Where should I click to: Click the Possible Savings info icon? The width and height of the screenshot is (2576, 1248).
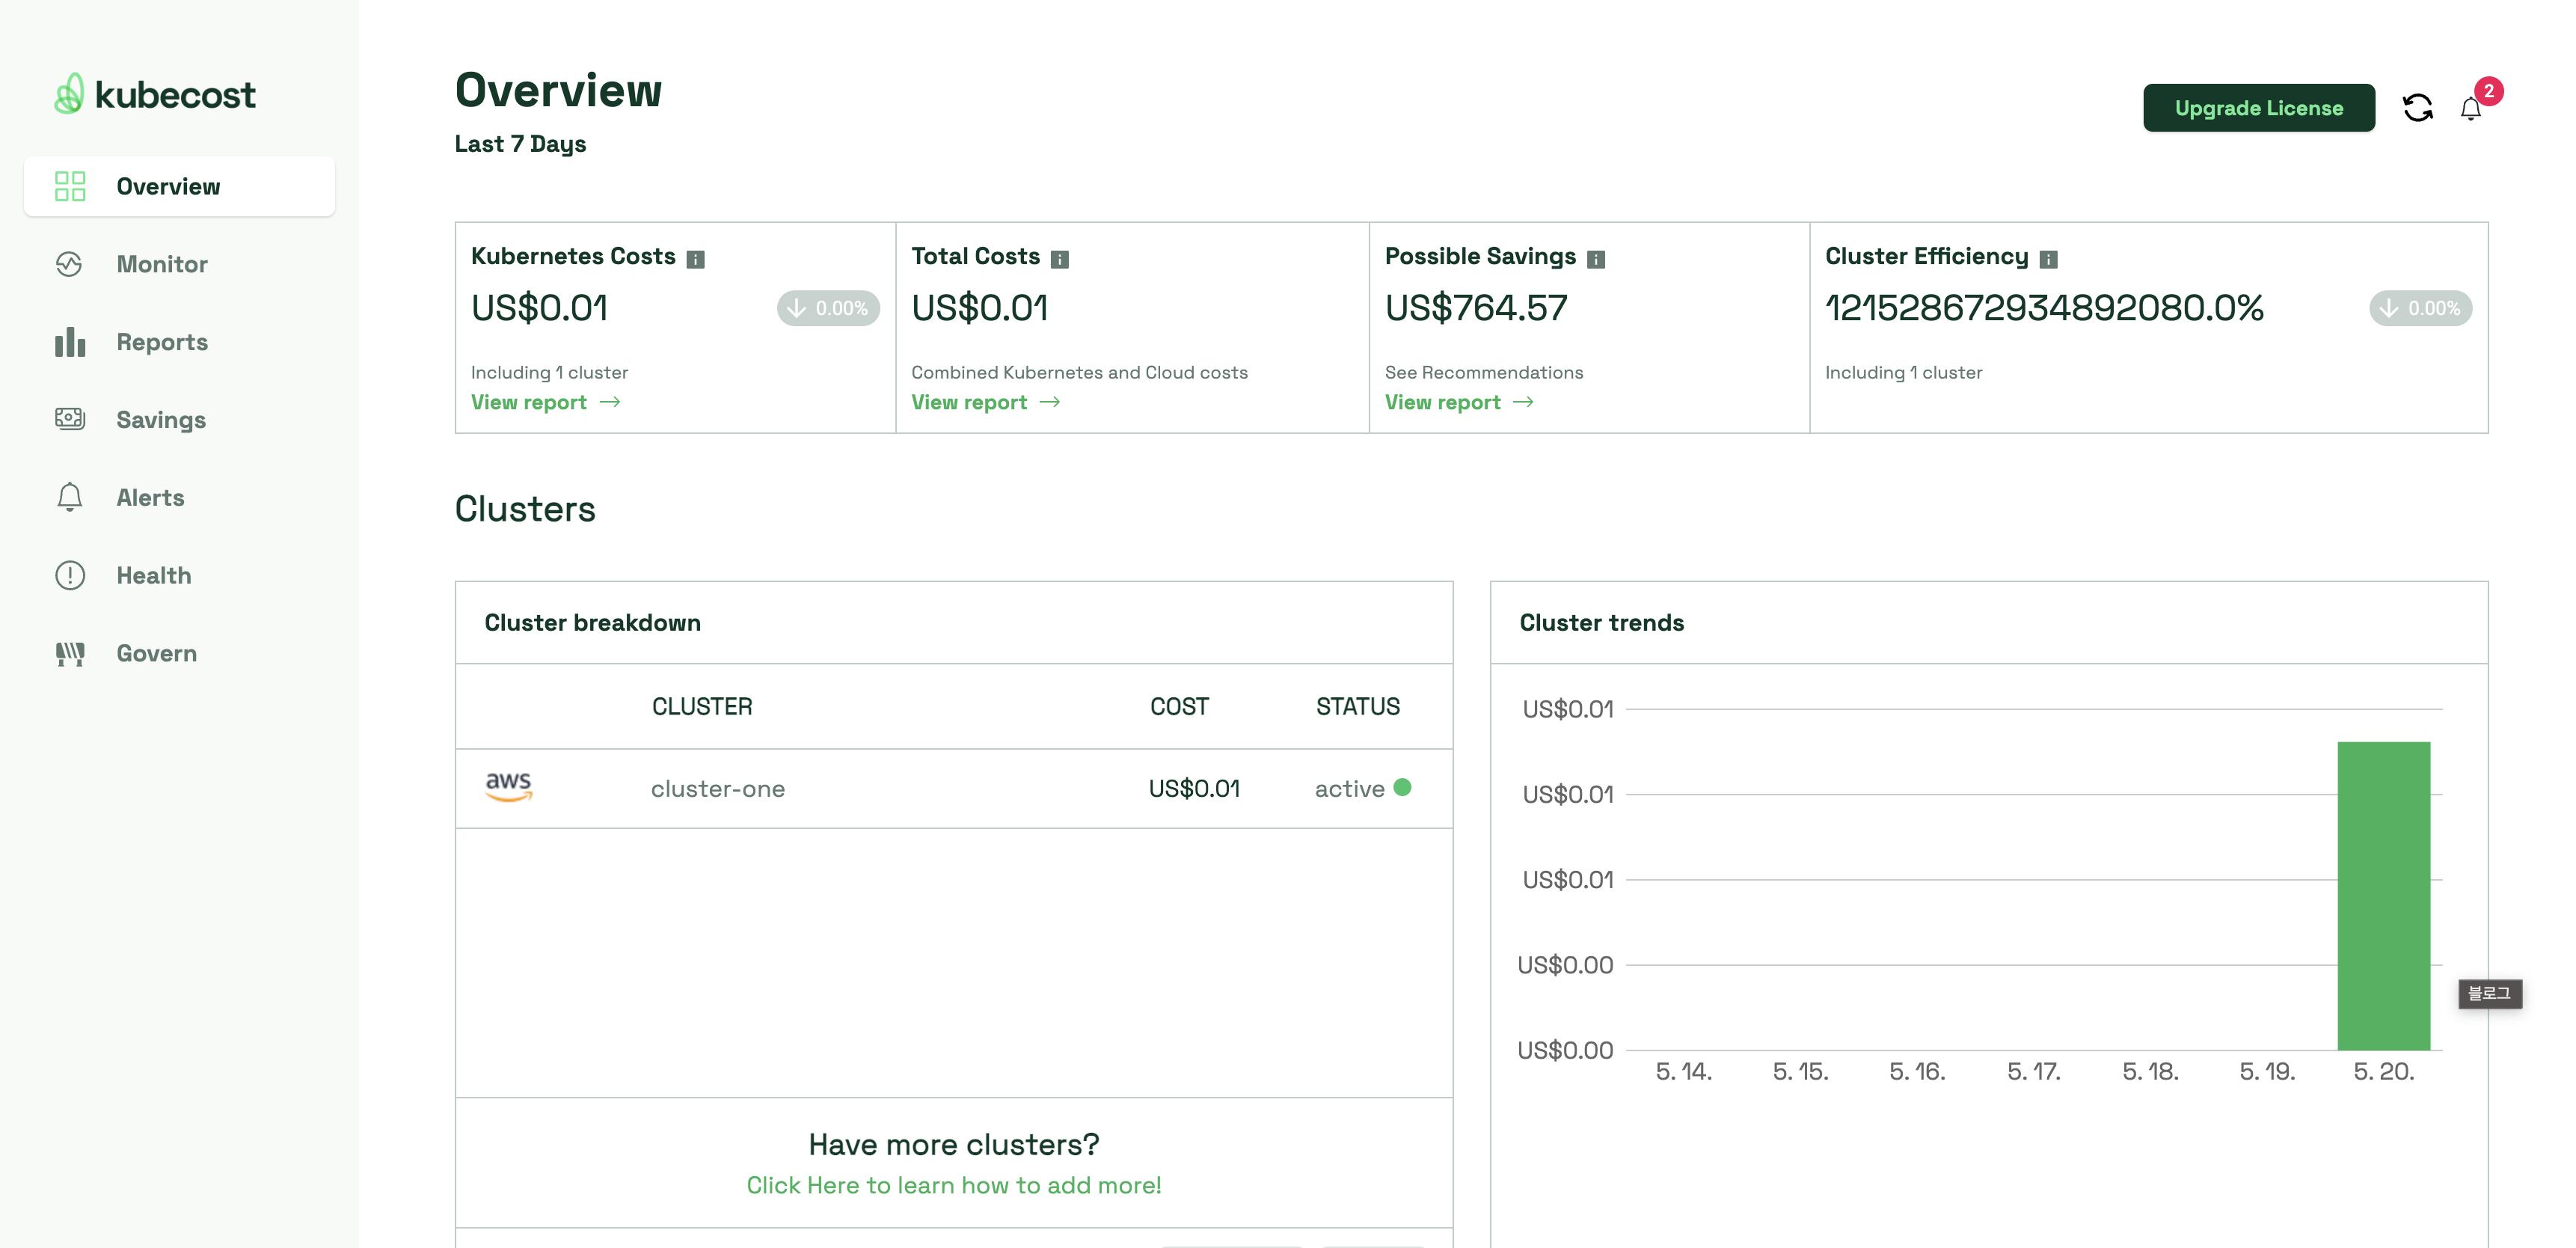1596,259
